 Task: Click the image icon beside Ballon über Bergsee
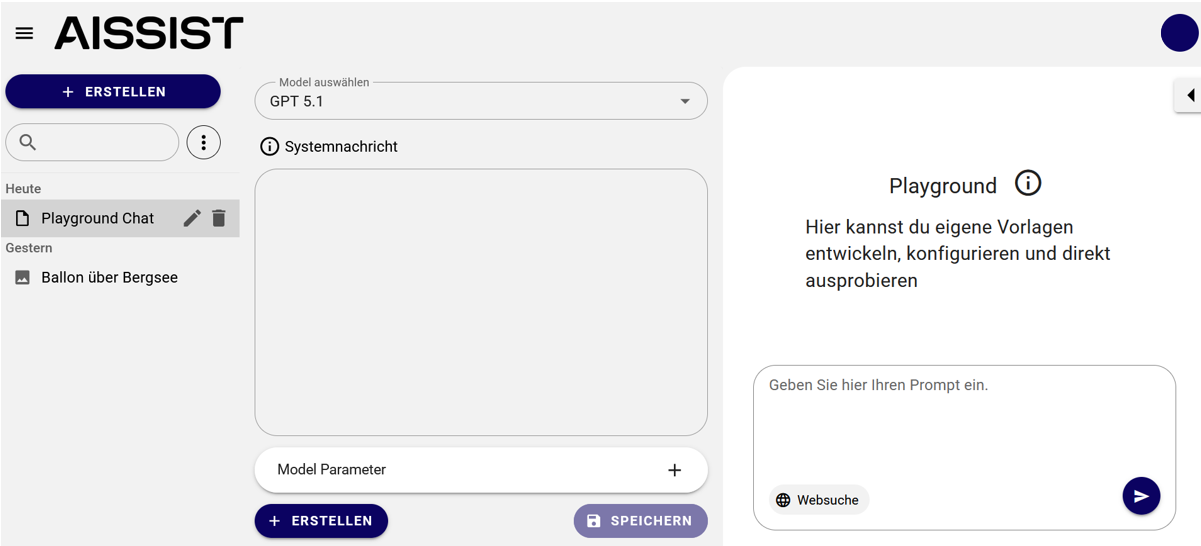click(22, 278)
